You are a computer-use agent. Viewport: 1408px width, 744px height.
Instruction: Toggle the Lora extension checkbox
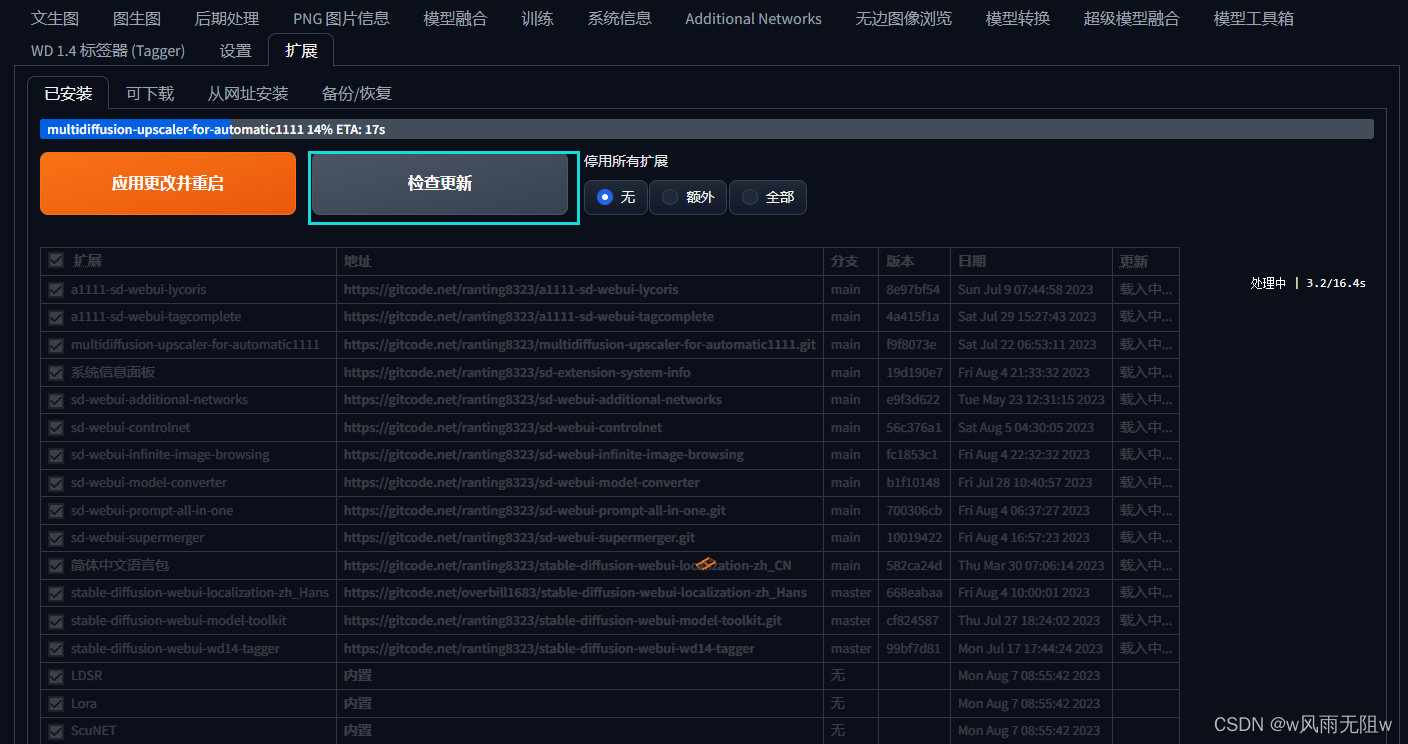click(56, 703)
